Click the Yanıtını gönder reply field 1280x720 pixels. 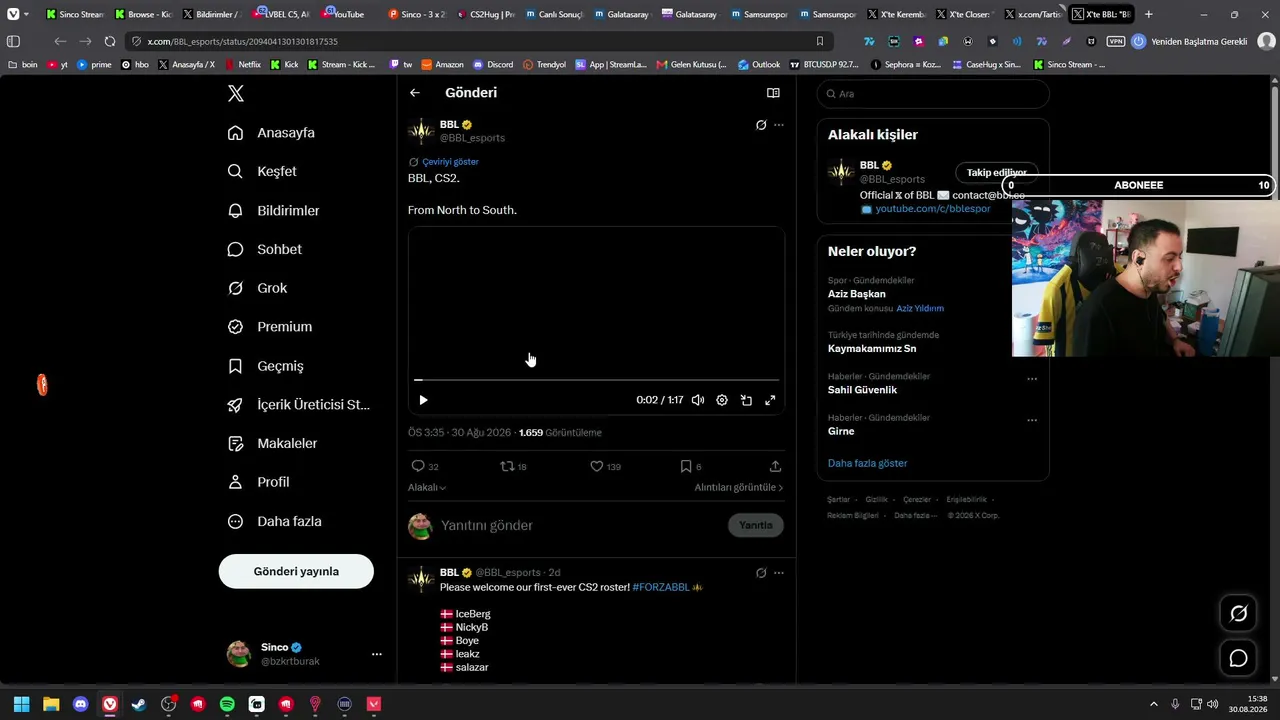[x=580, y=525]
